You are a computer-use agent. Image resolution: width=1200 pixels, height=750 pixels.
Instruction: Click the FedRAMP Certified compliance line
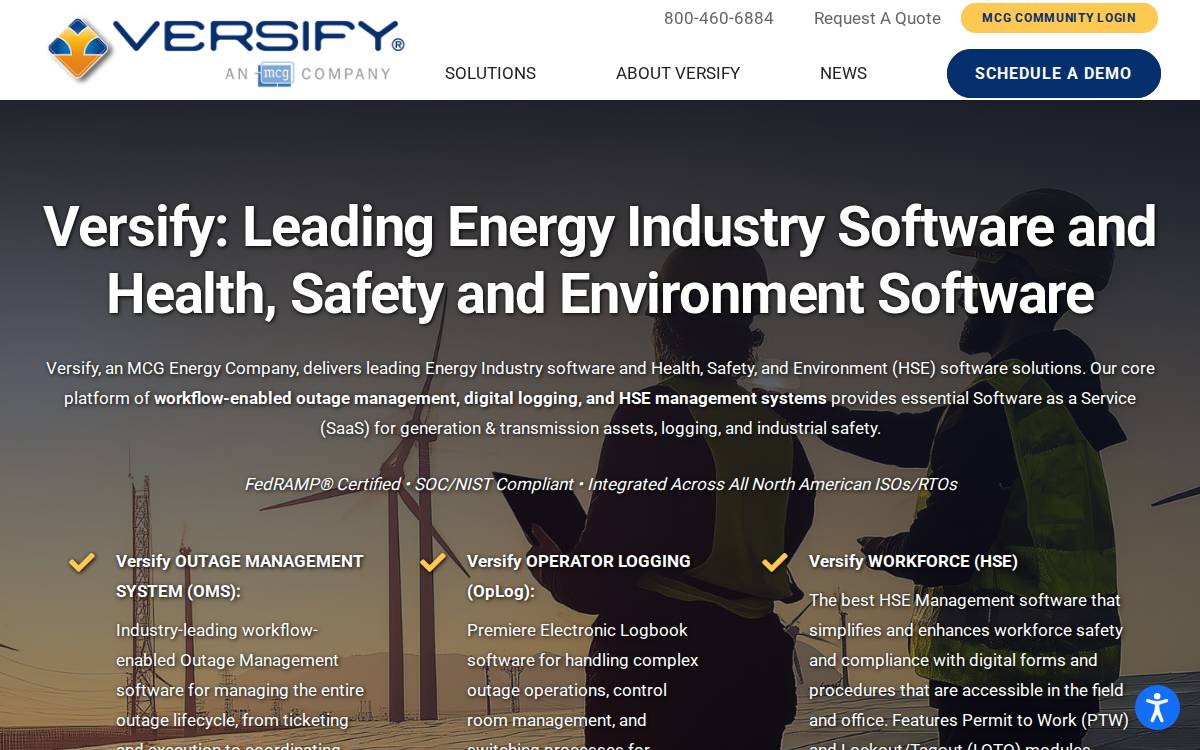point(600,484)
